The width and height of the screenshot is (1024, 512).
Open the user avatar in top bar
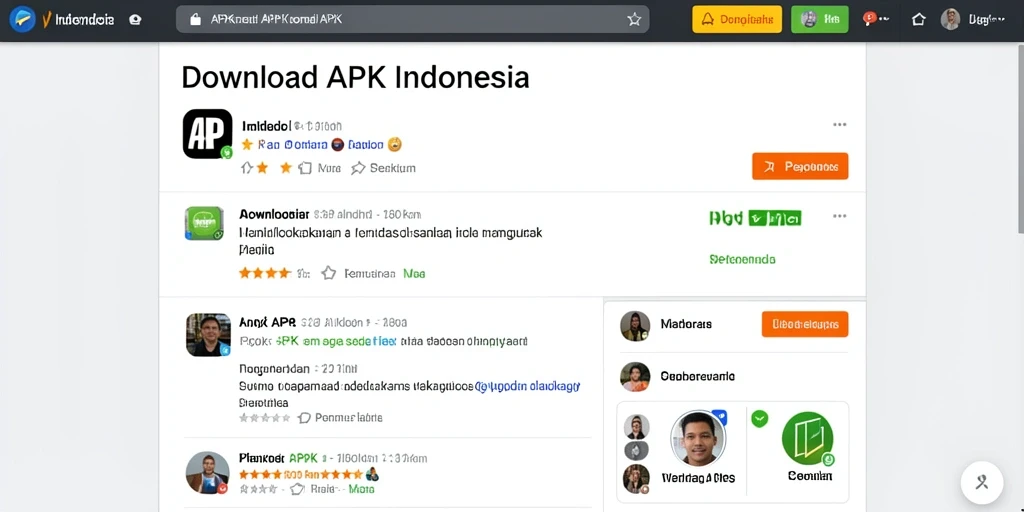click(950, 20)
